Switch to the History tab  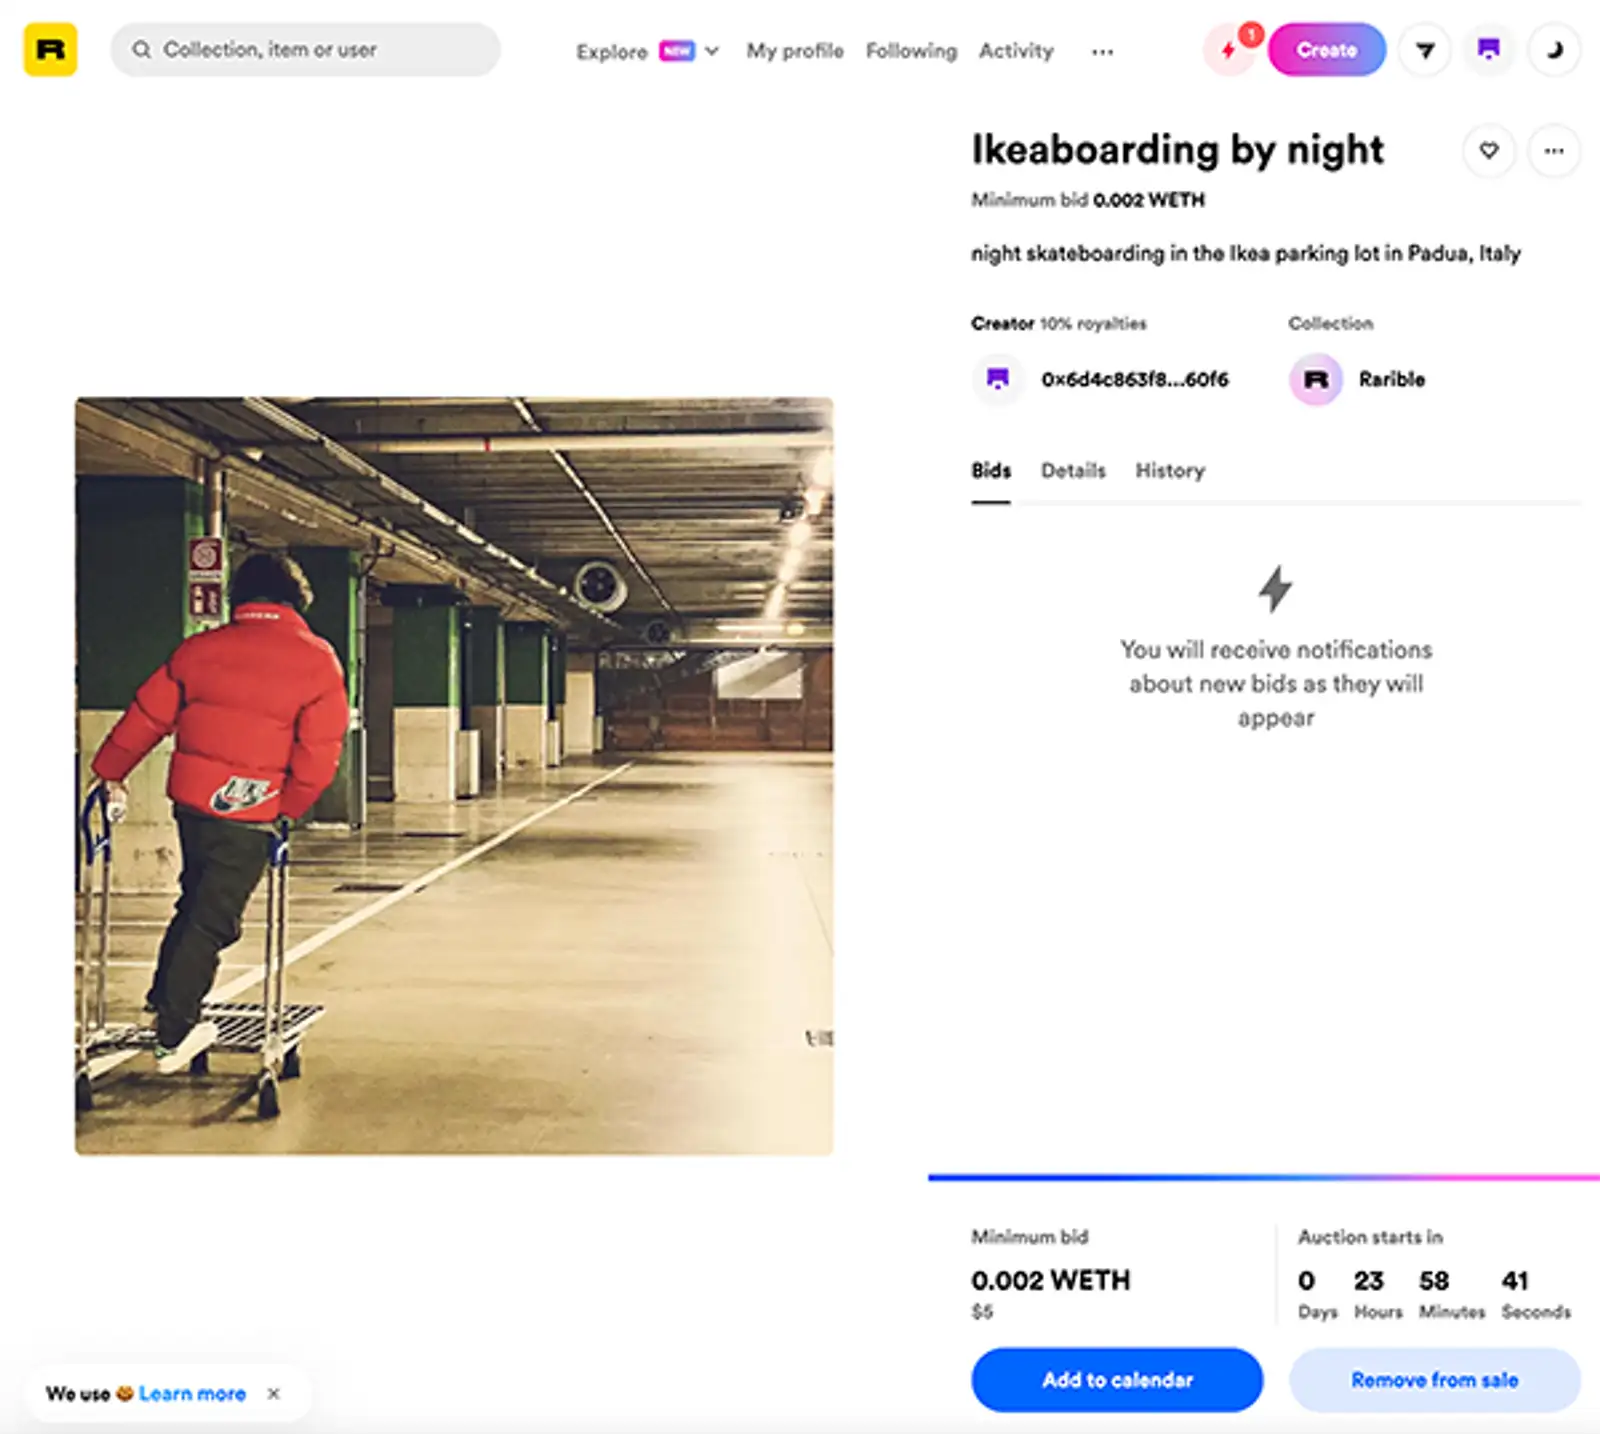[x=1170, y=470]
